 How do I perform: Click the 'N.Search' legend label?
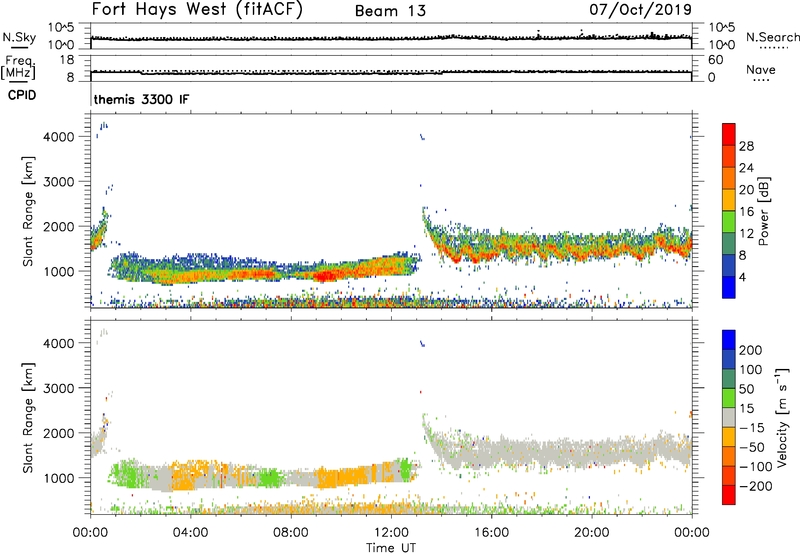pyautogui.click(x=772, y=37)
